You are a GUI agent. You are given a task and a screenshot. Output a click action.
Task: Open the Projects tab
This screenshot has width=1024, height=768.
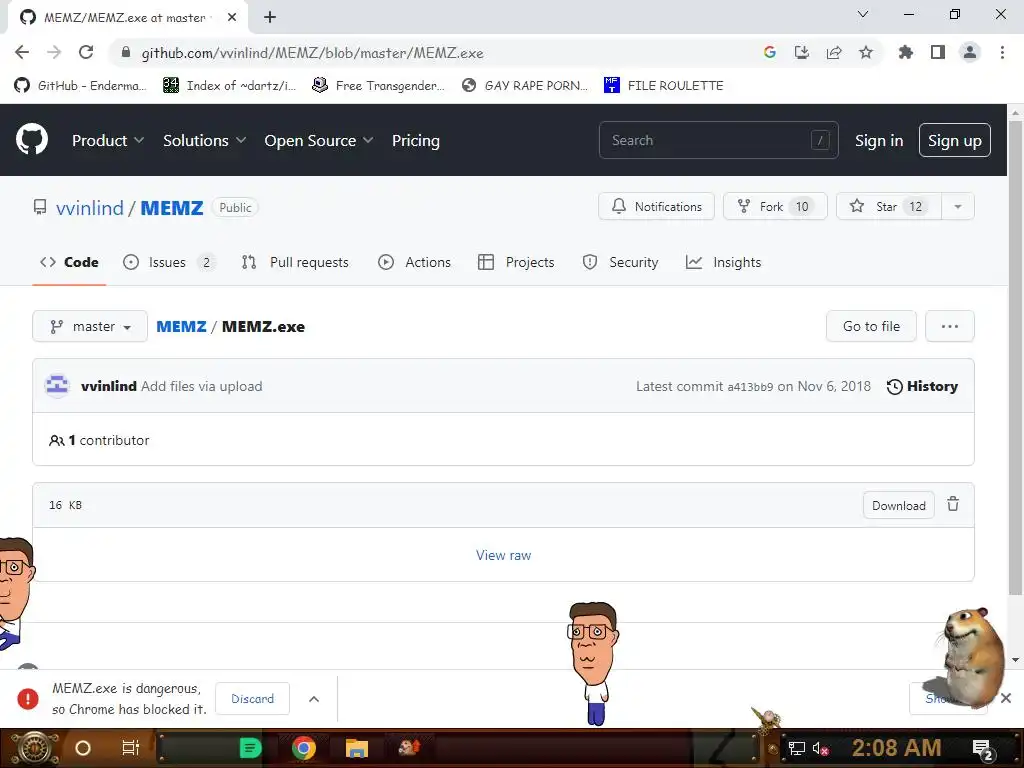(x=516, y=262)
